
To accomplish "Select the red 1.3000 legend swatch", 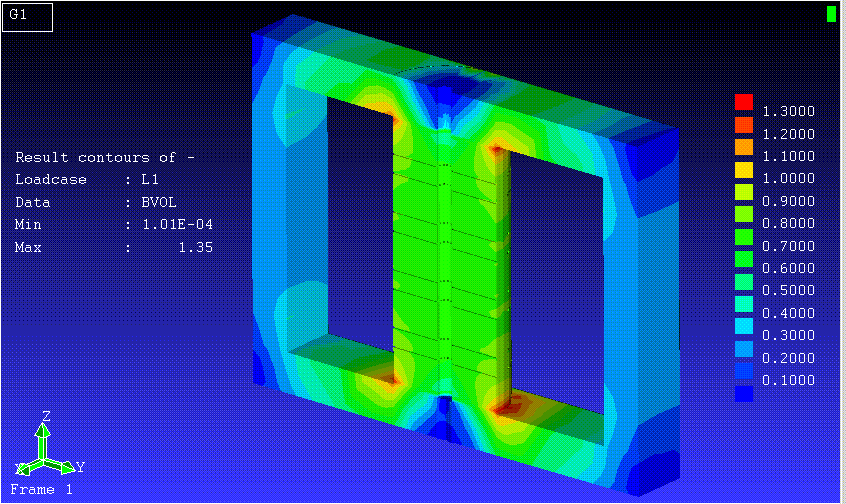I will 743,102.
